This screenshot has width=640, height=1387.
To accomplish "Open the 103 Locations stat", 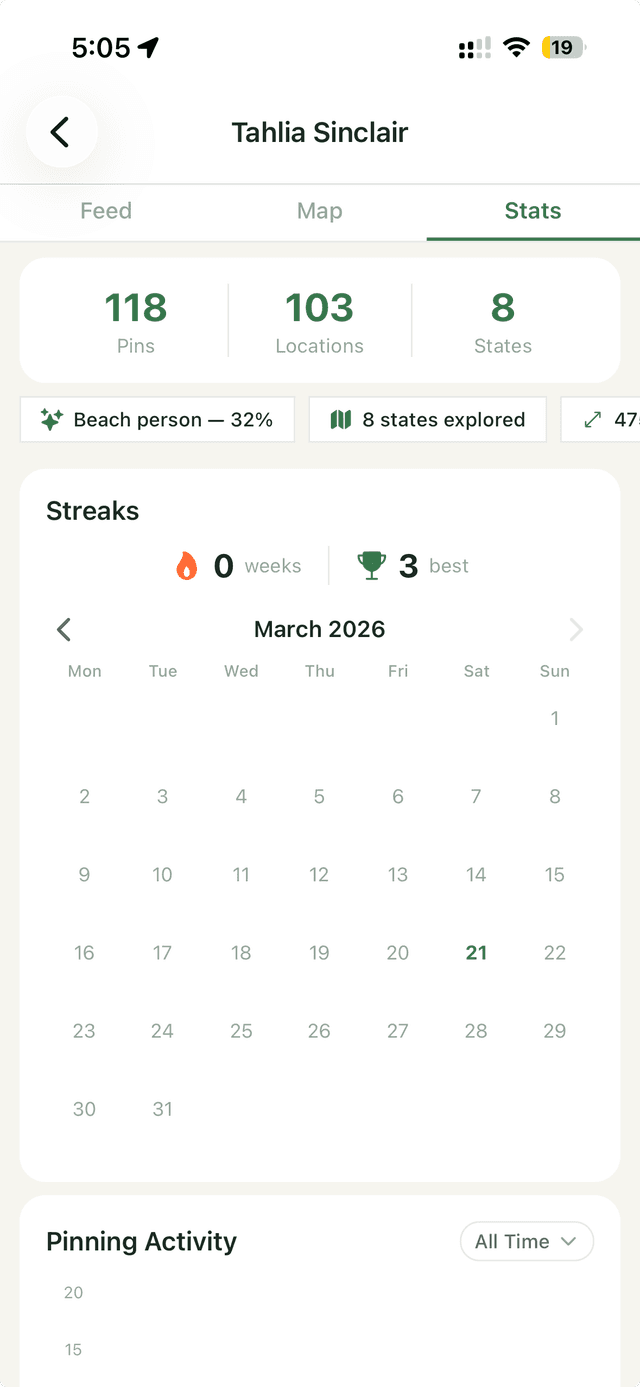I will coord(319,320).
